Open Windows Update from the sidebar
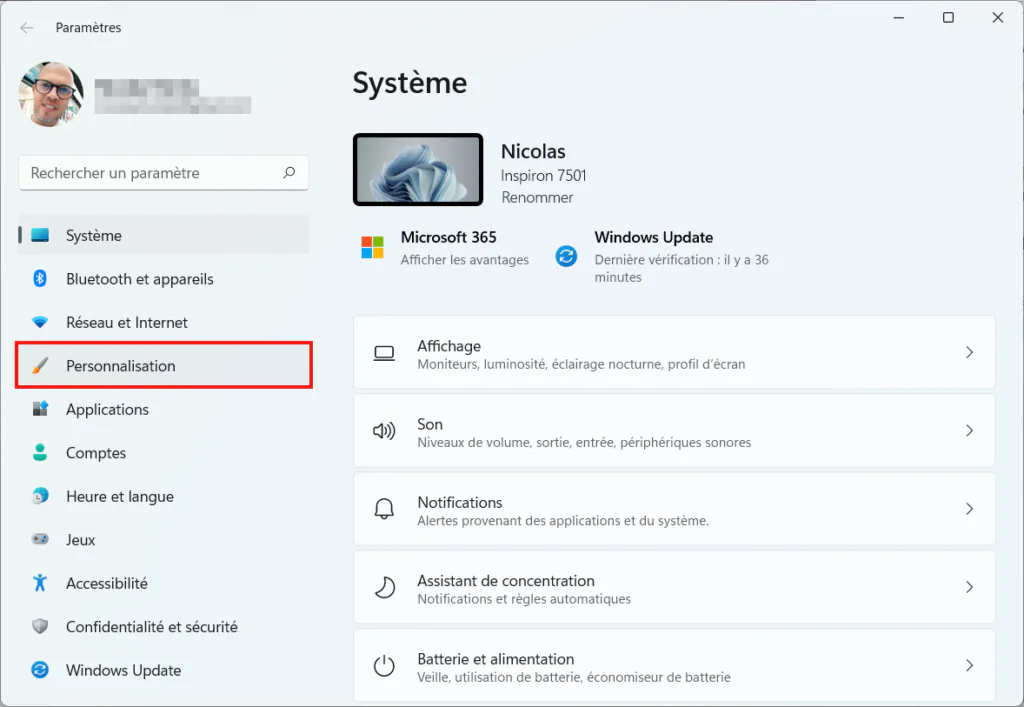Viewport: 1024px width, 707px height. [x=164, y=670]
